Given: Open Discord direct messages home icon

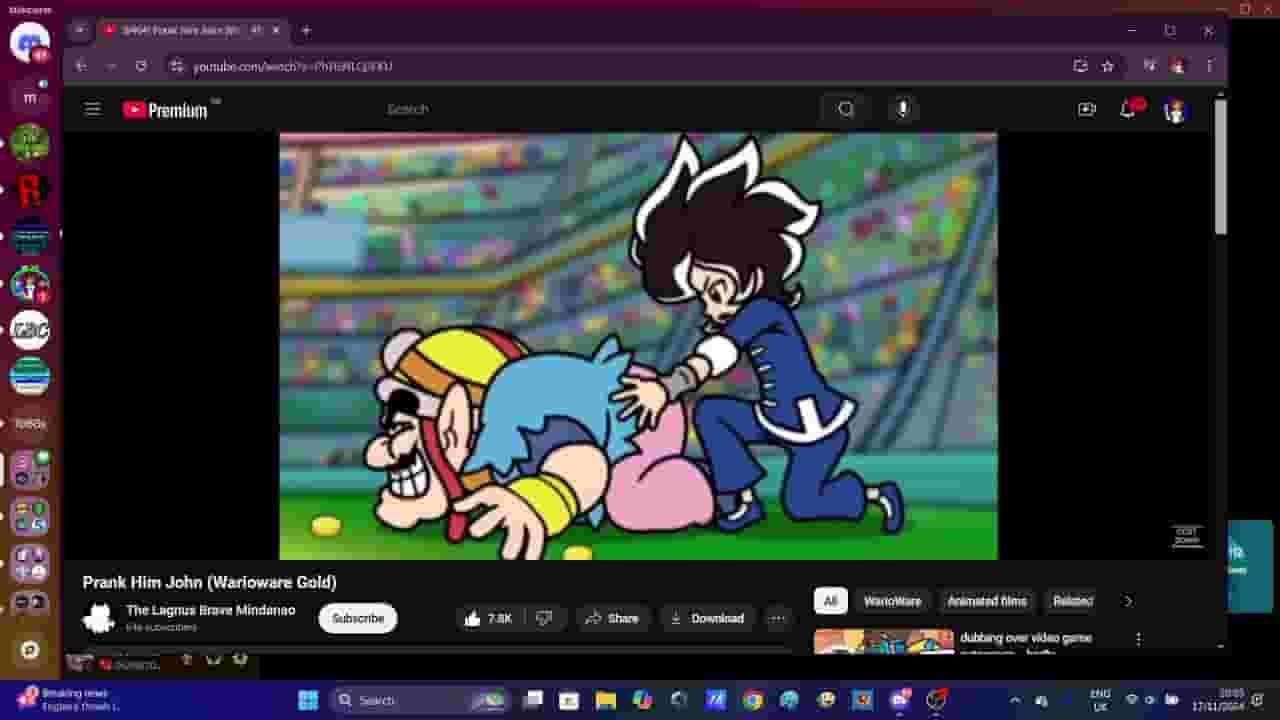Looking at the screenshot, I should coord(30,44).
